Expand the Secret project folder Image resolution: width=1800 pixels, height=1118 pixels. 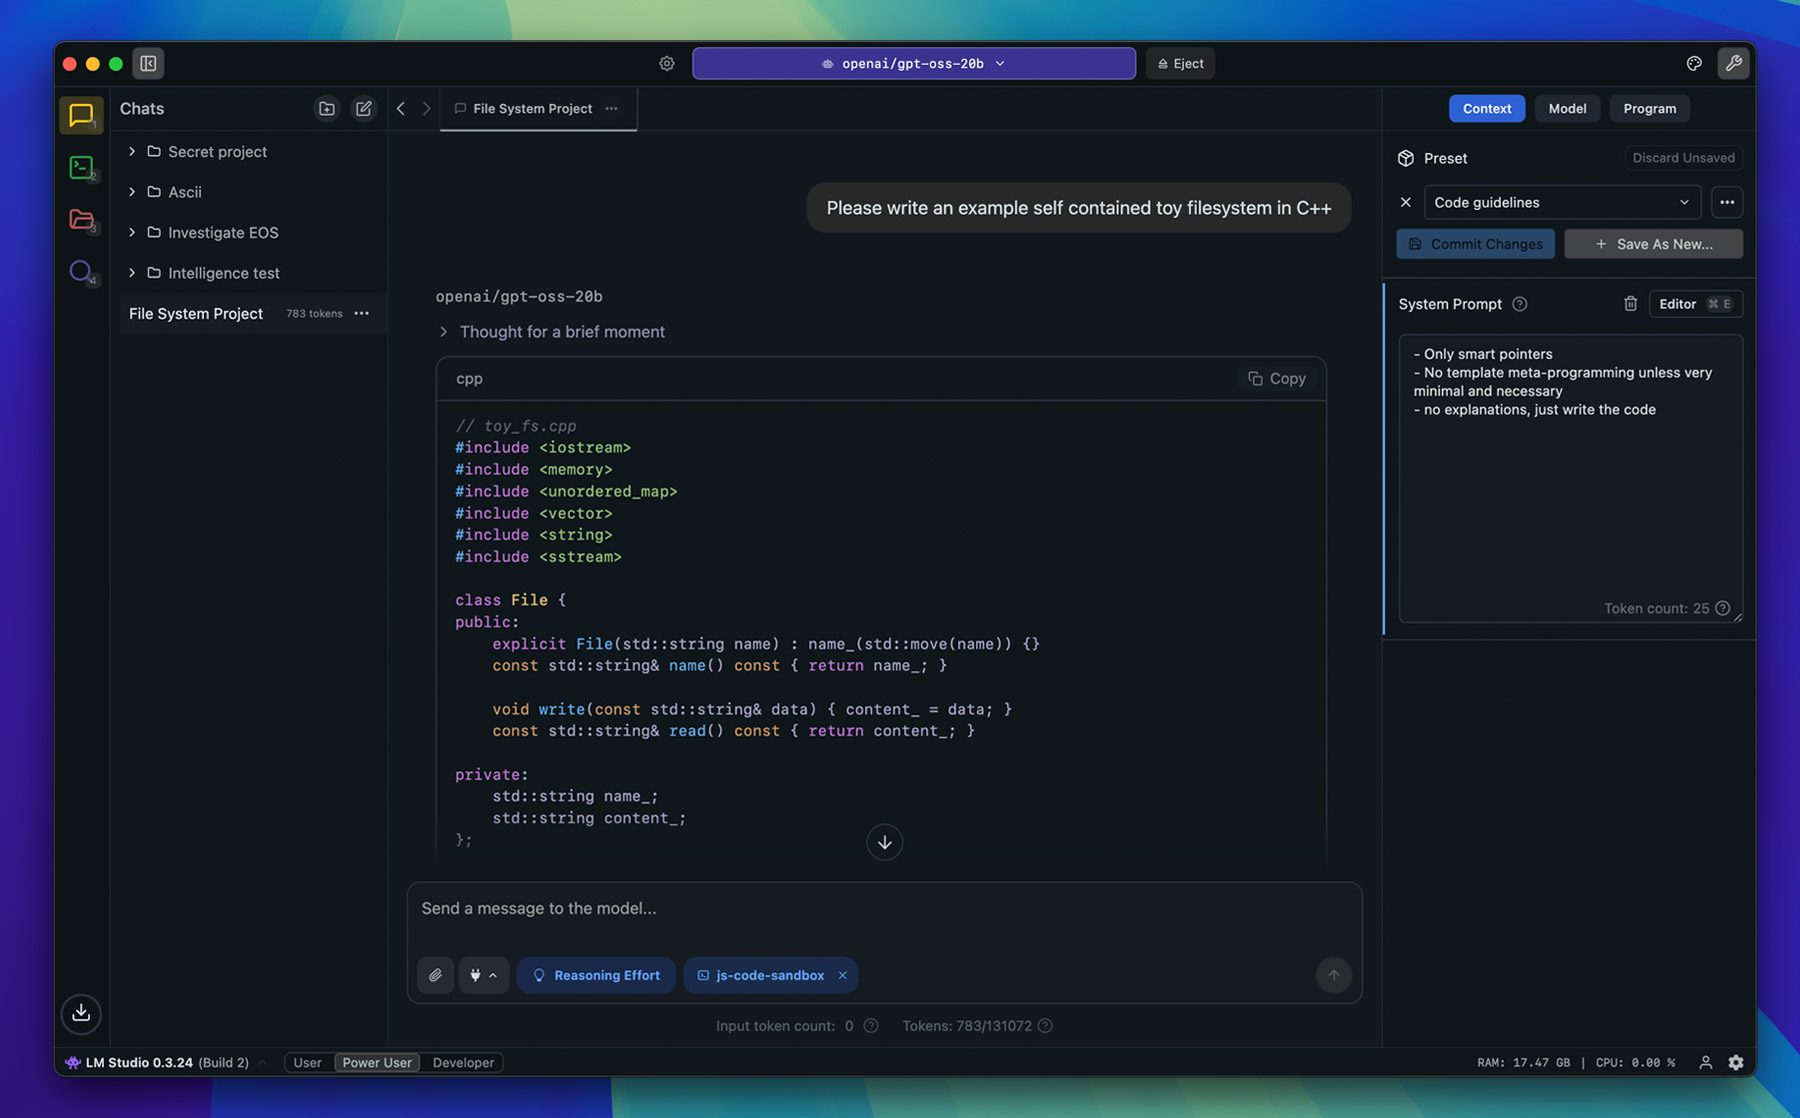coord(132,151)
